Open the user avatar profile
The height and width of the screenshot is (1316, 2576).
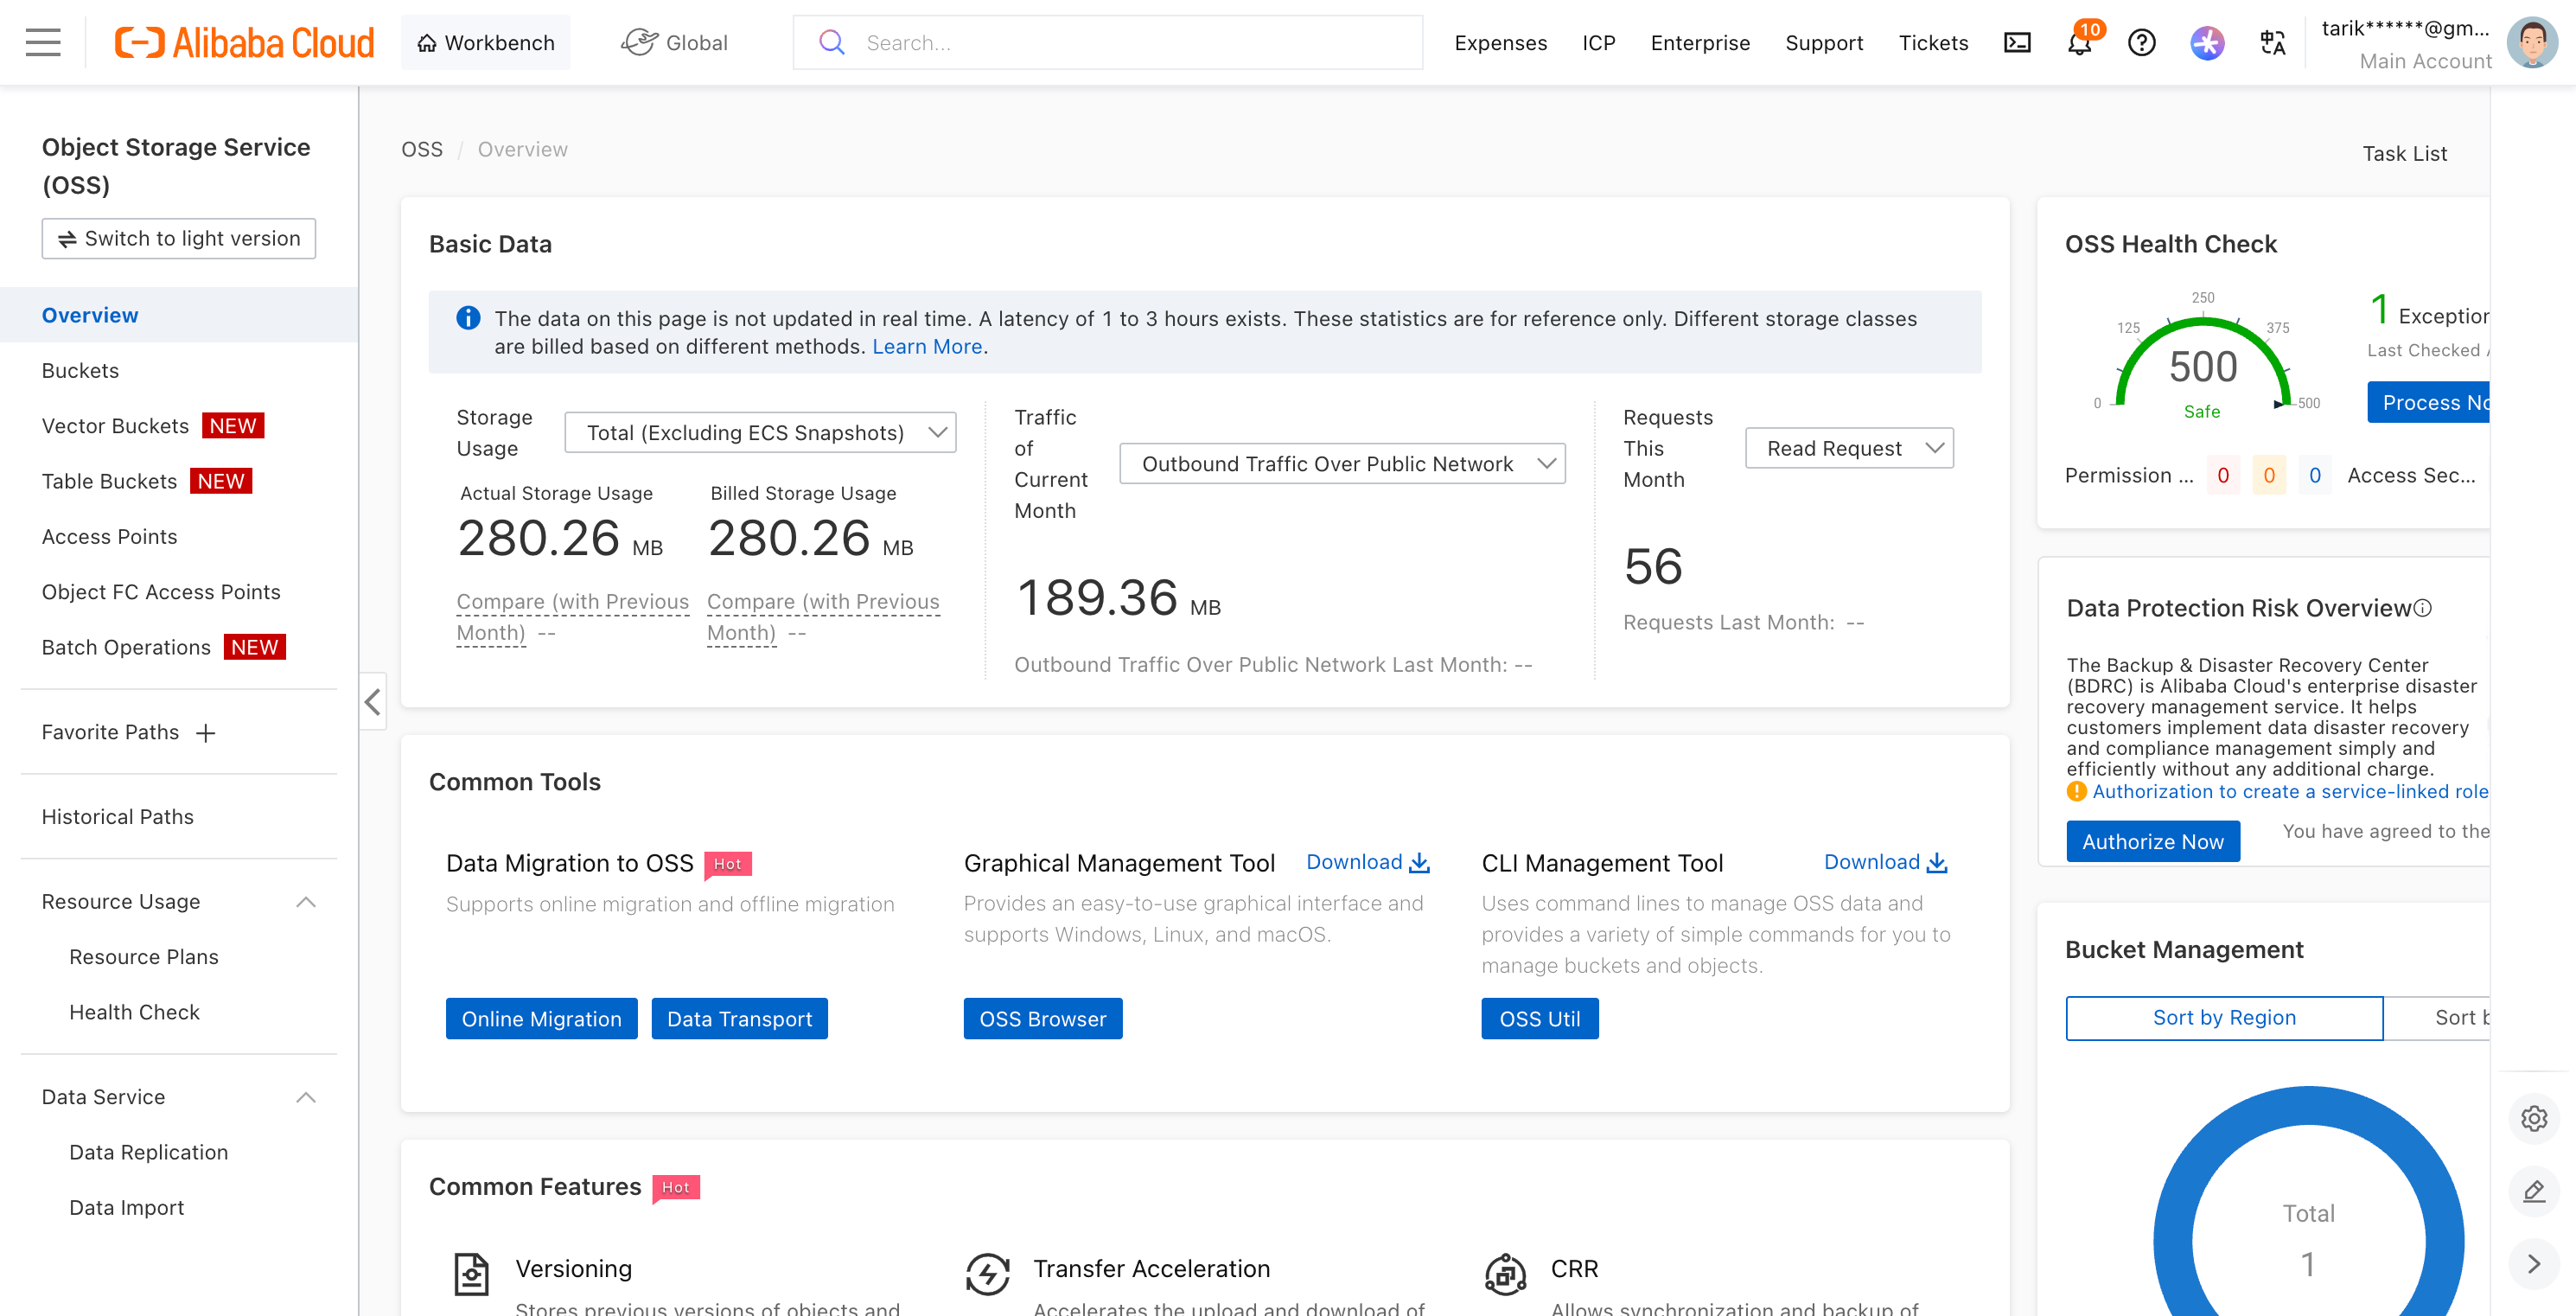tap(2532, 43)
